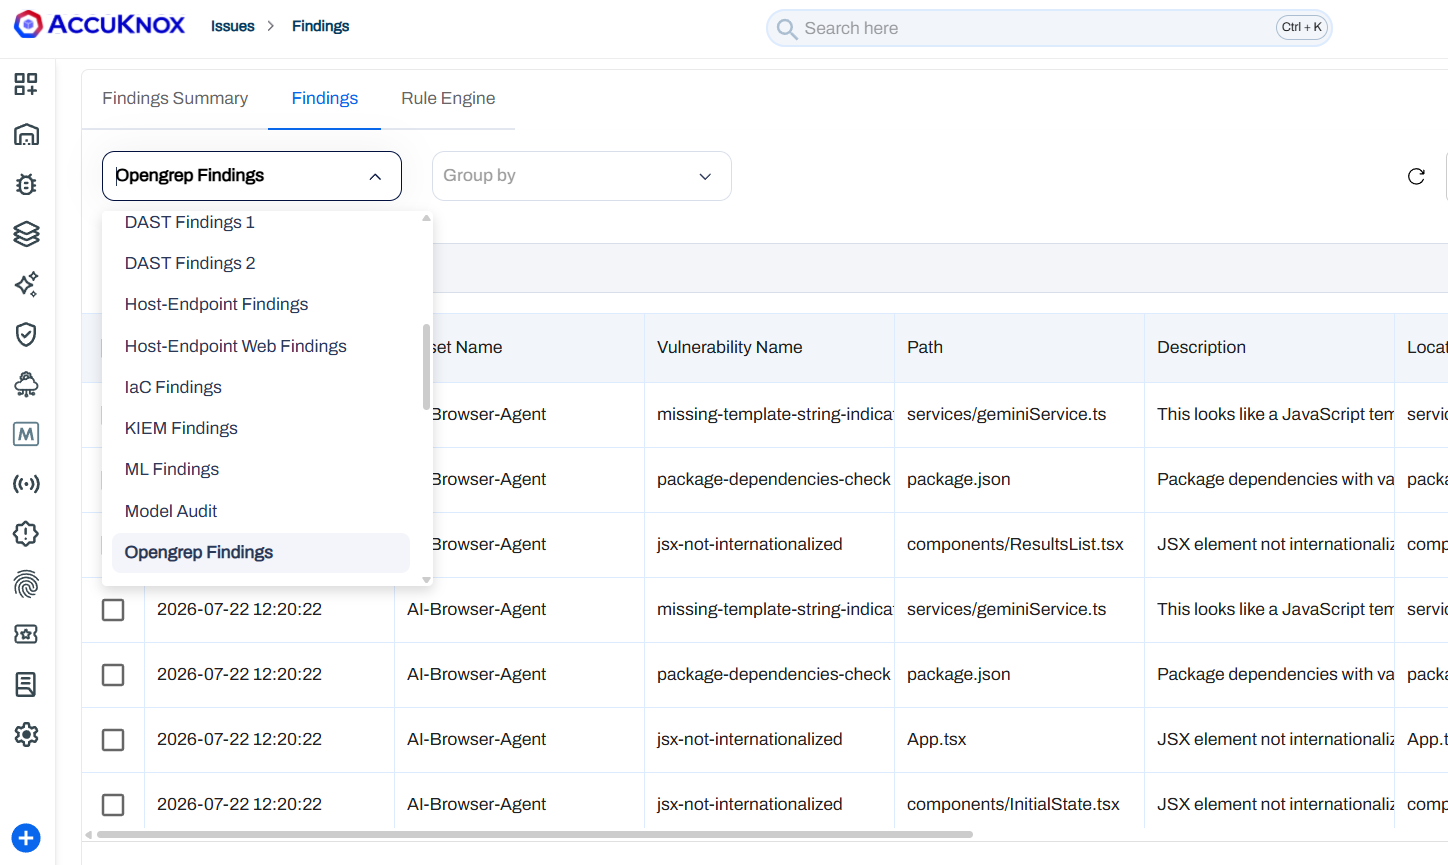
Task: Select Model Audit option
Action: [x=260, y=511]
